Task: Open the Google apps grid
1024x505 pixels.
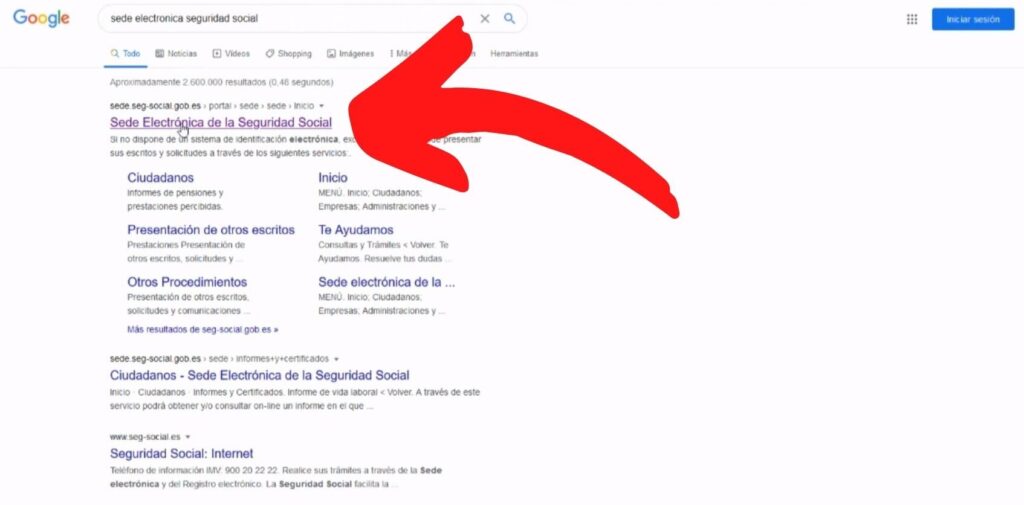Action: click(x=912, y=19)
